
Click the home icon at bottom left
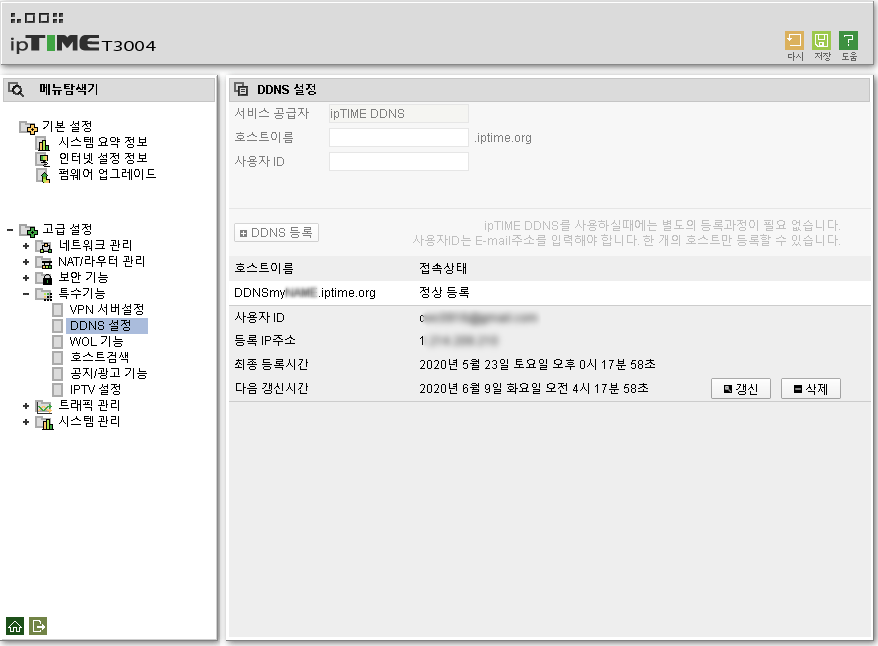[x=15, y=626]
